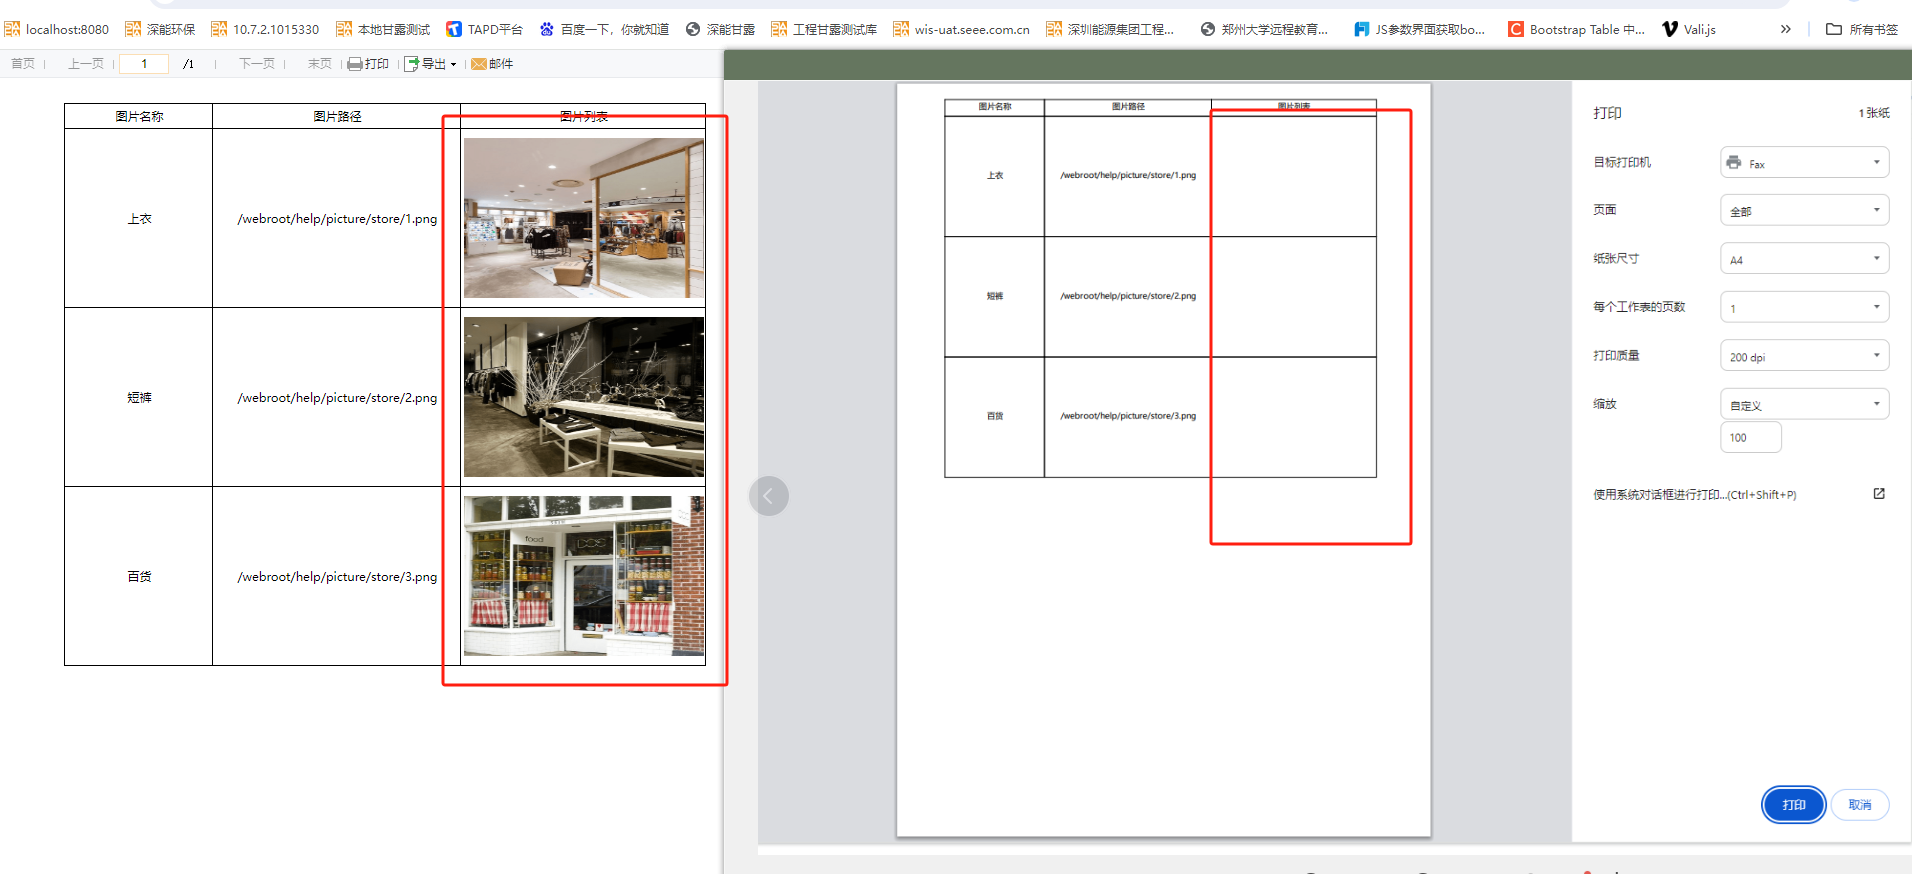Open the 10.7.2.1015330 bookmark

(265, 29)
